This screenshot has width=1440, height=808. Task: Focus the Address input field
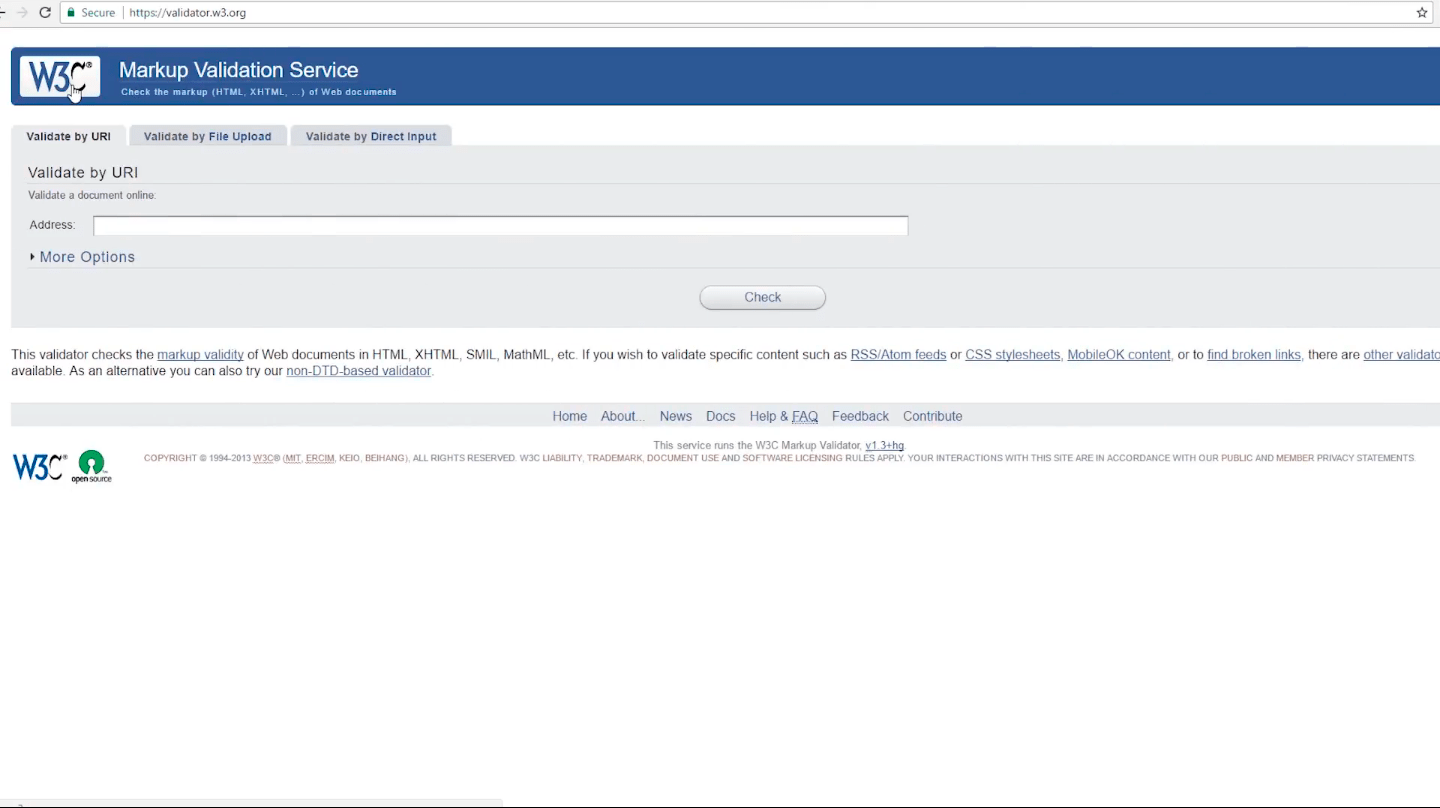pos(500,225)
